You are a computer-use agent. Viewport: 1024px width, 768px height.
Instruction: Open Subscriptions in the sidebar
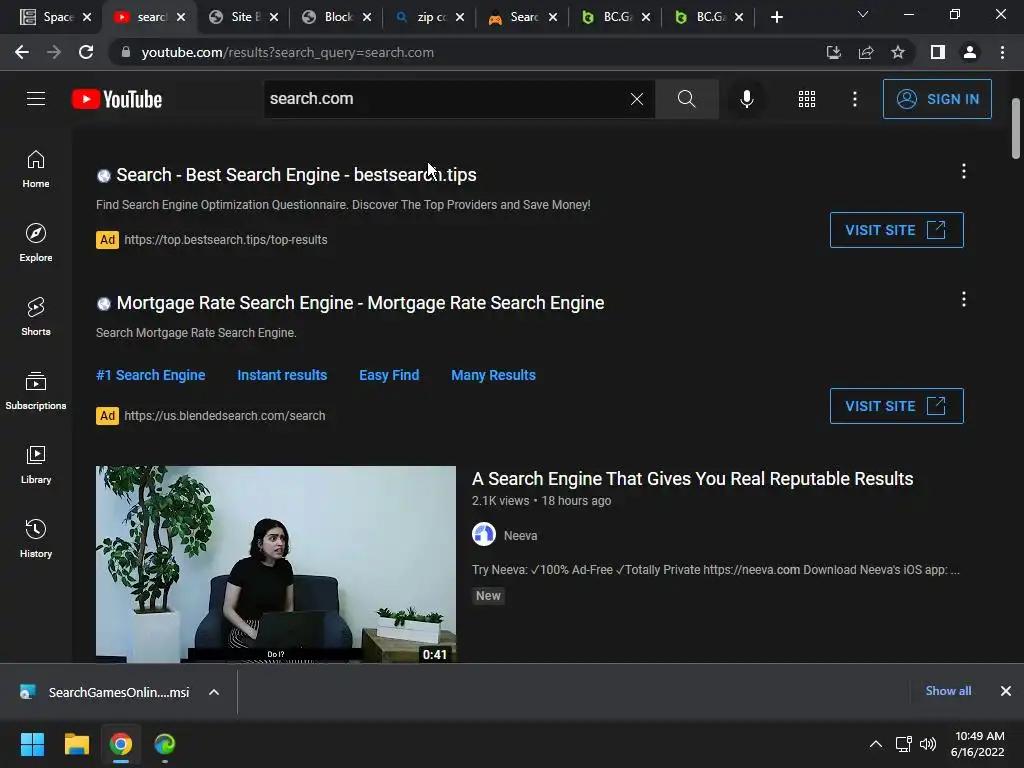click(x=36, y=391)
